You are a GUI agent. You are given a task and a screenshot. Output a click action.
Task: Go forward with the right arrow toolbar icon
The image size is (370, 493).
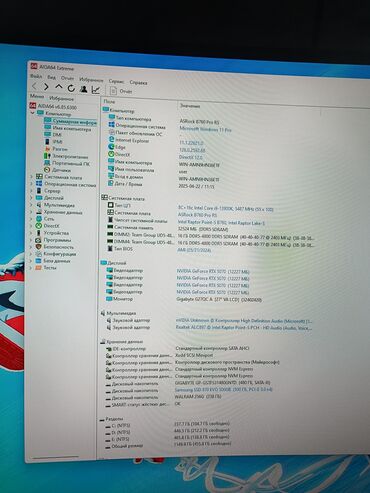(x=46, y=87)
